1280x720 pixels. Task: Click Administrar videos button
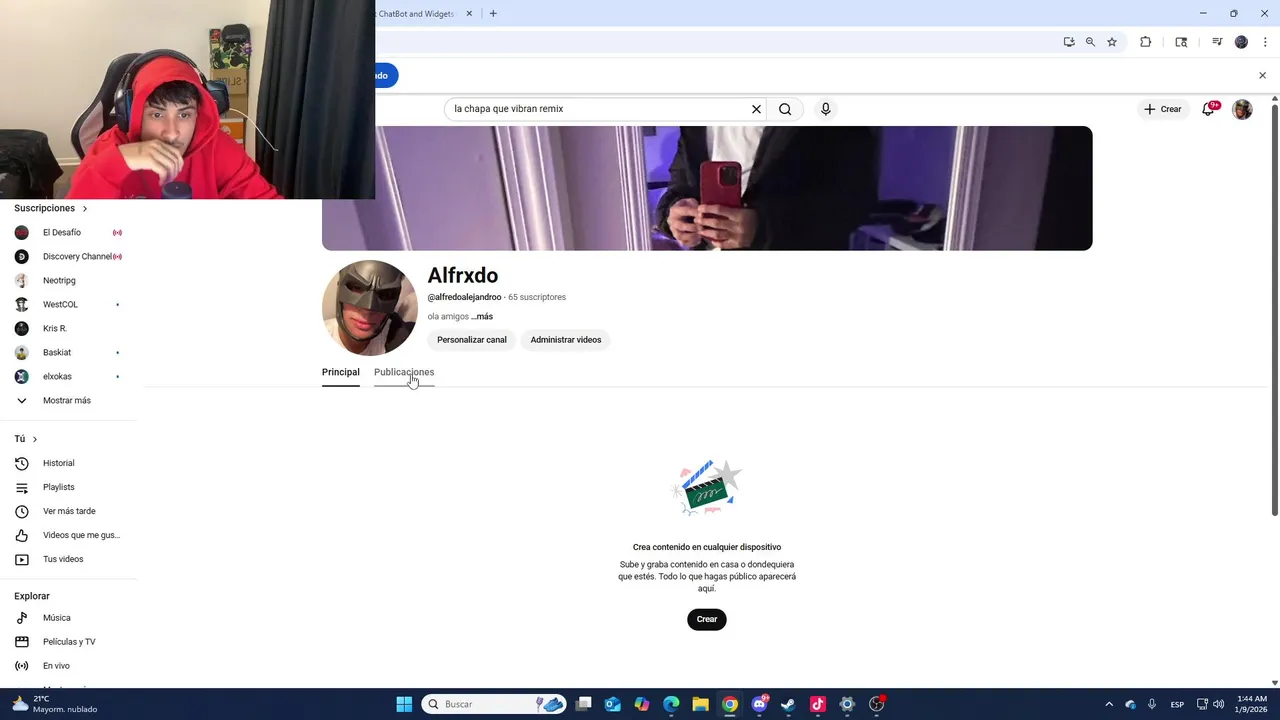coord(566,340)
